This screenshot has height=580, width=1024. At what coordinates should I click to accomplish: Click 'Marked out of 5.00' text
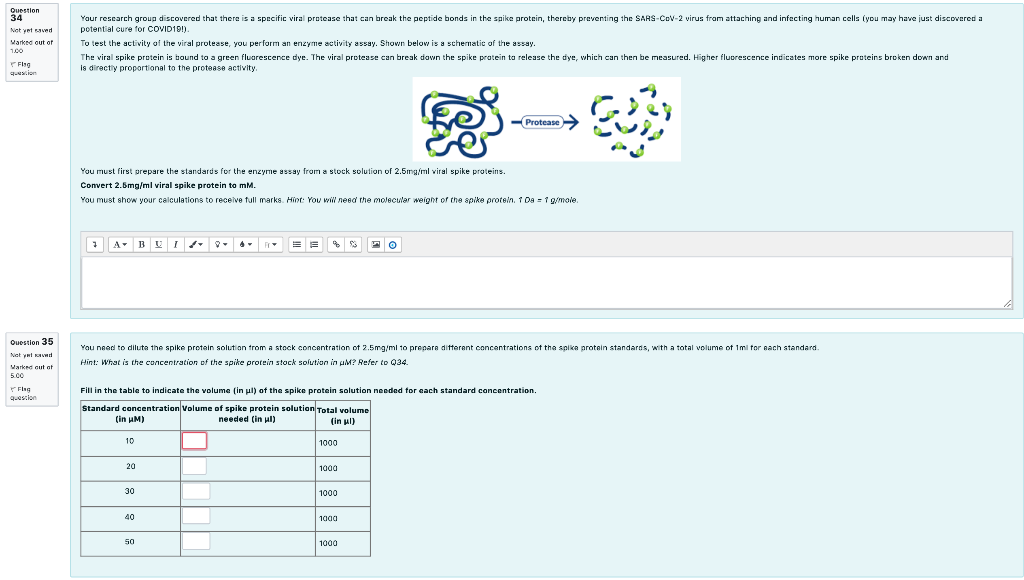pos(31,371)
